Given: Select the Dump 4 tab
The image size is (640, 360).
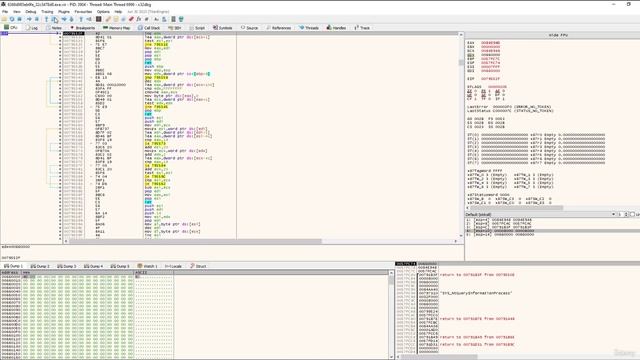Looking at the screenshot, I should (x=93, y=266).
